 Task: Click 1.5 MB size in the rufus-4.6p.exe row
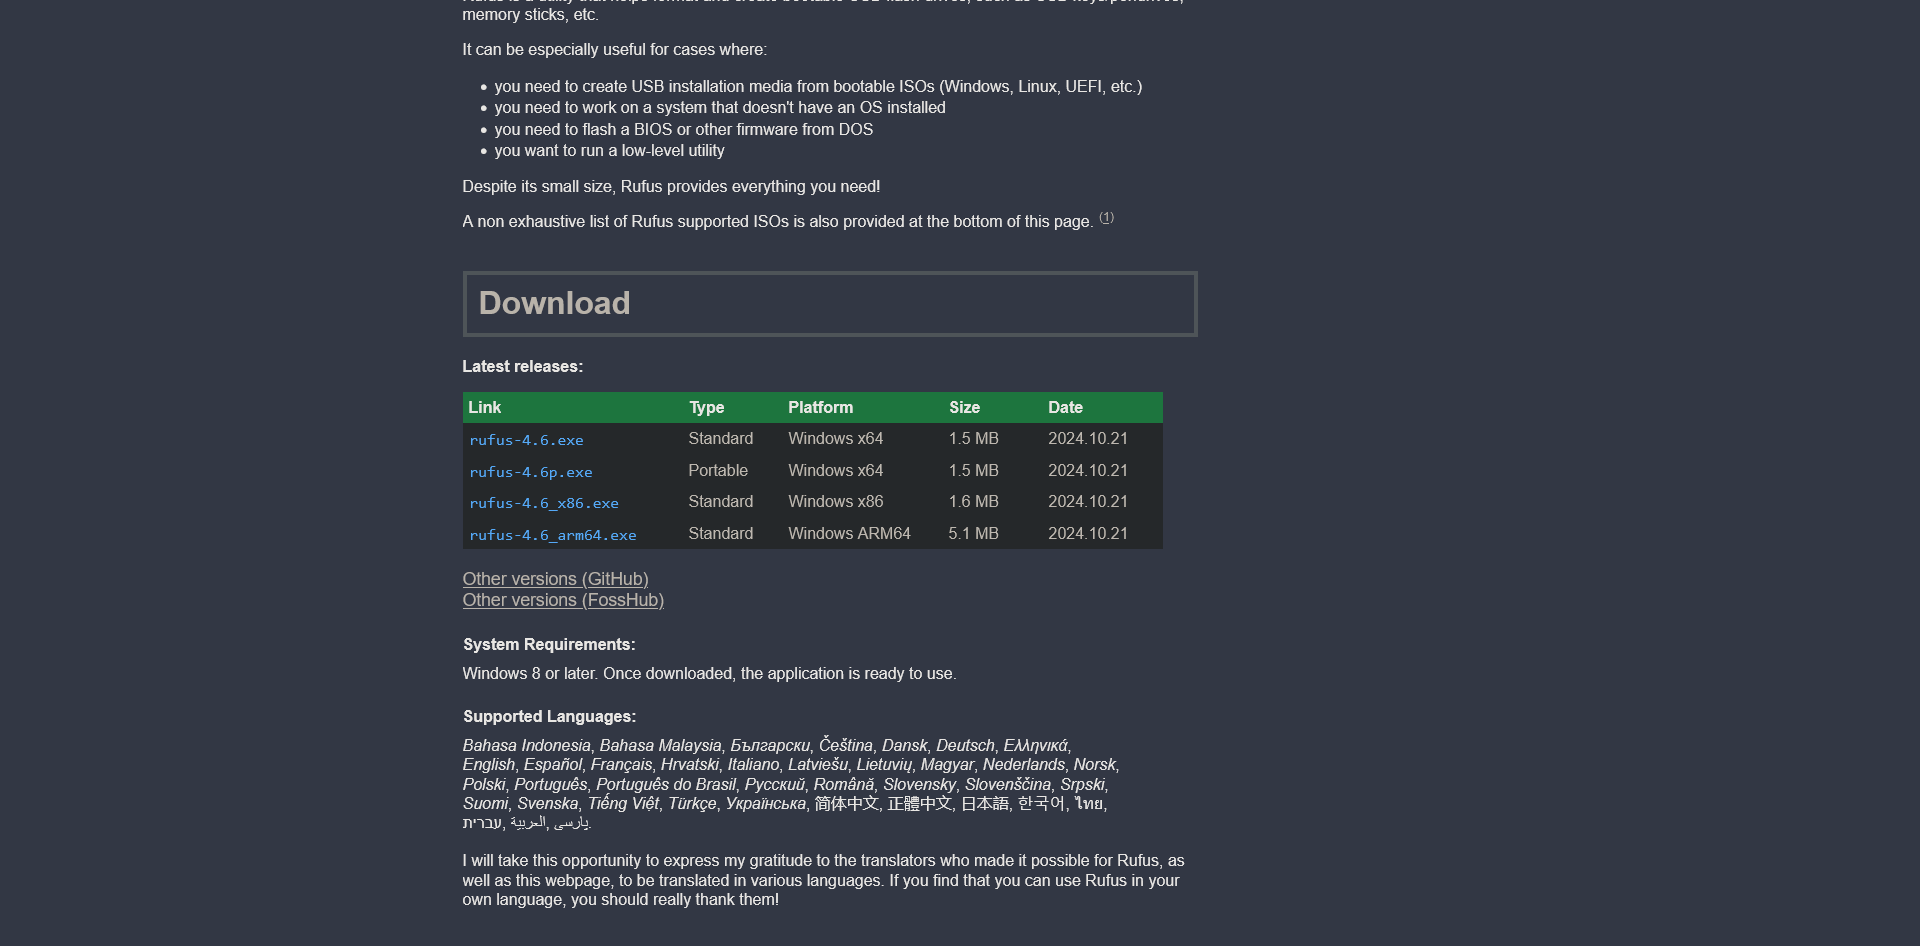pyautogui.click(x=973, y=470)
